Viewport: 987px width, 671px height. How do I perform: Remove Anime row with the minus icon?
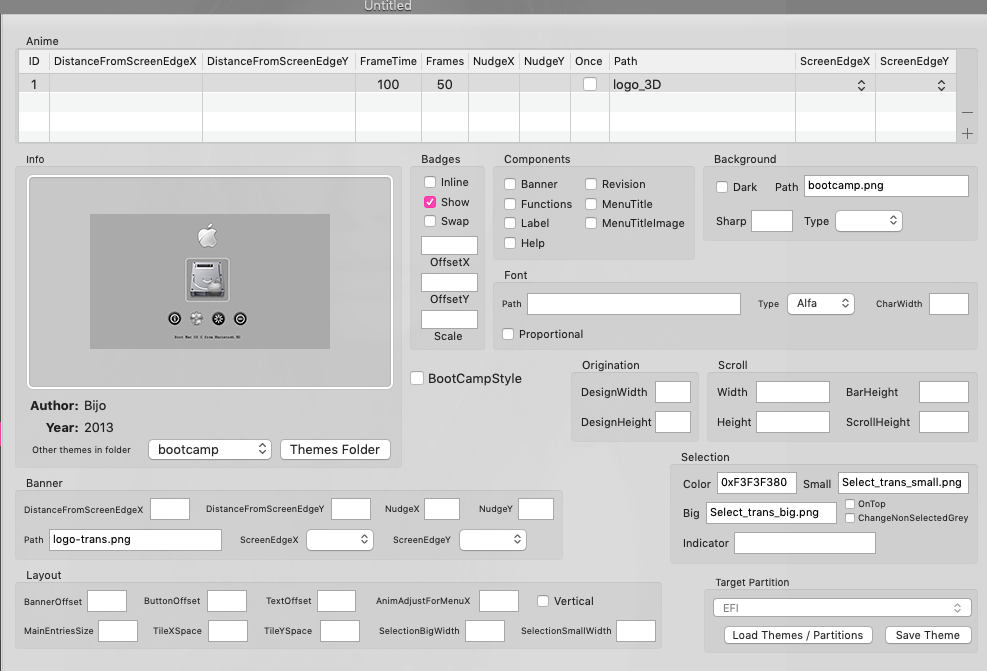click(x=967, y=113)
